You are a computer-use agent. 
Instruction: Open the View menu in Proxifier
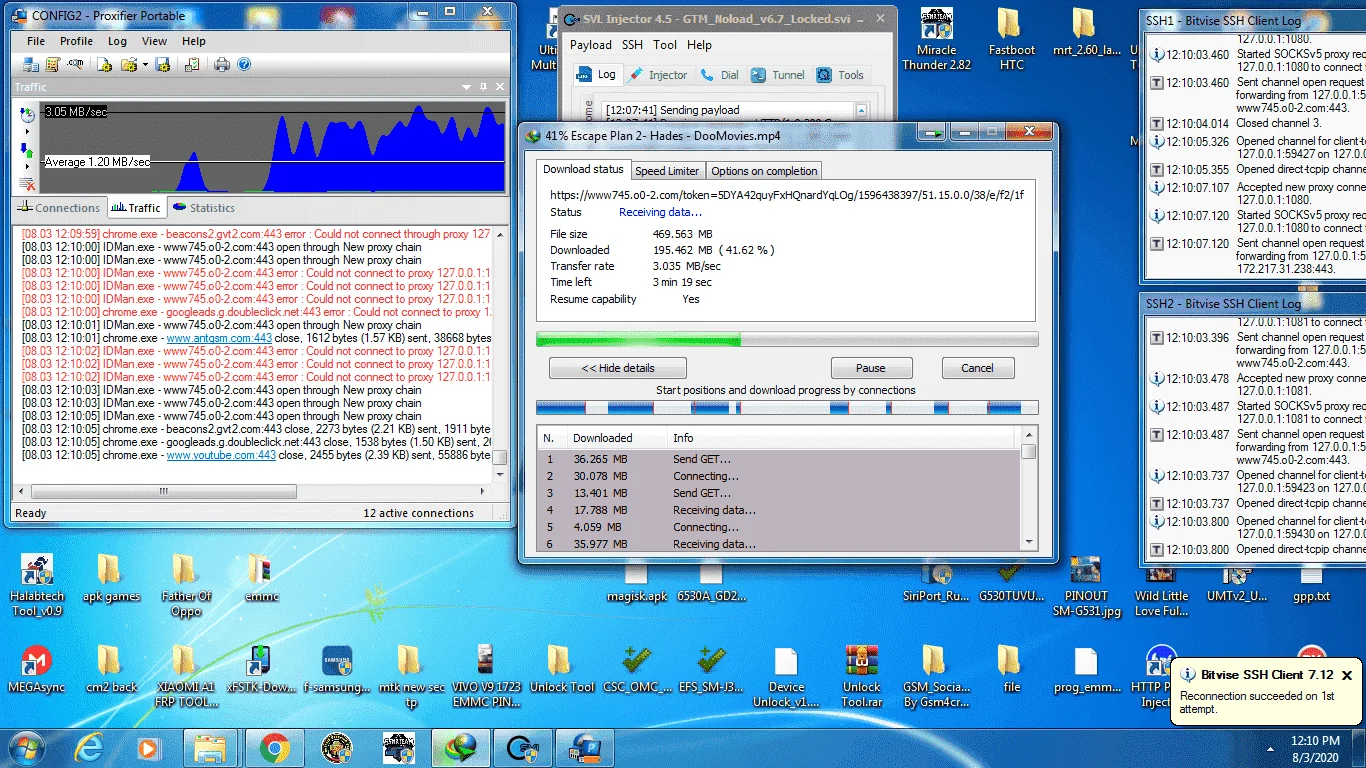154,41
